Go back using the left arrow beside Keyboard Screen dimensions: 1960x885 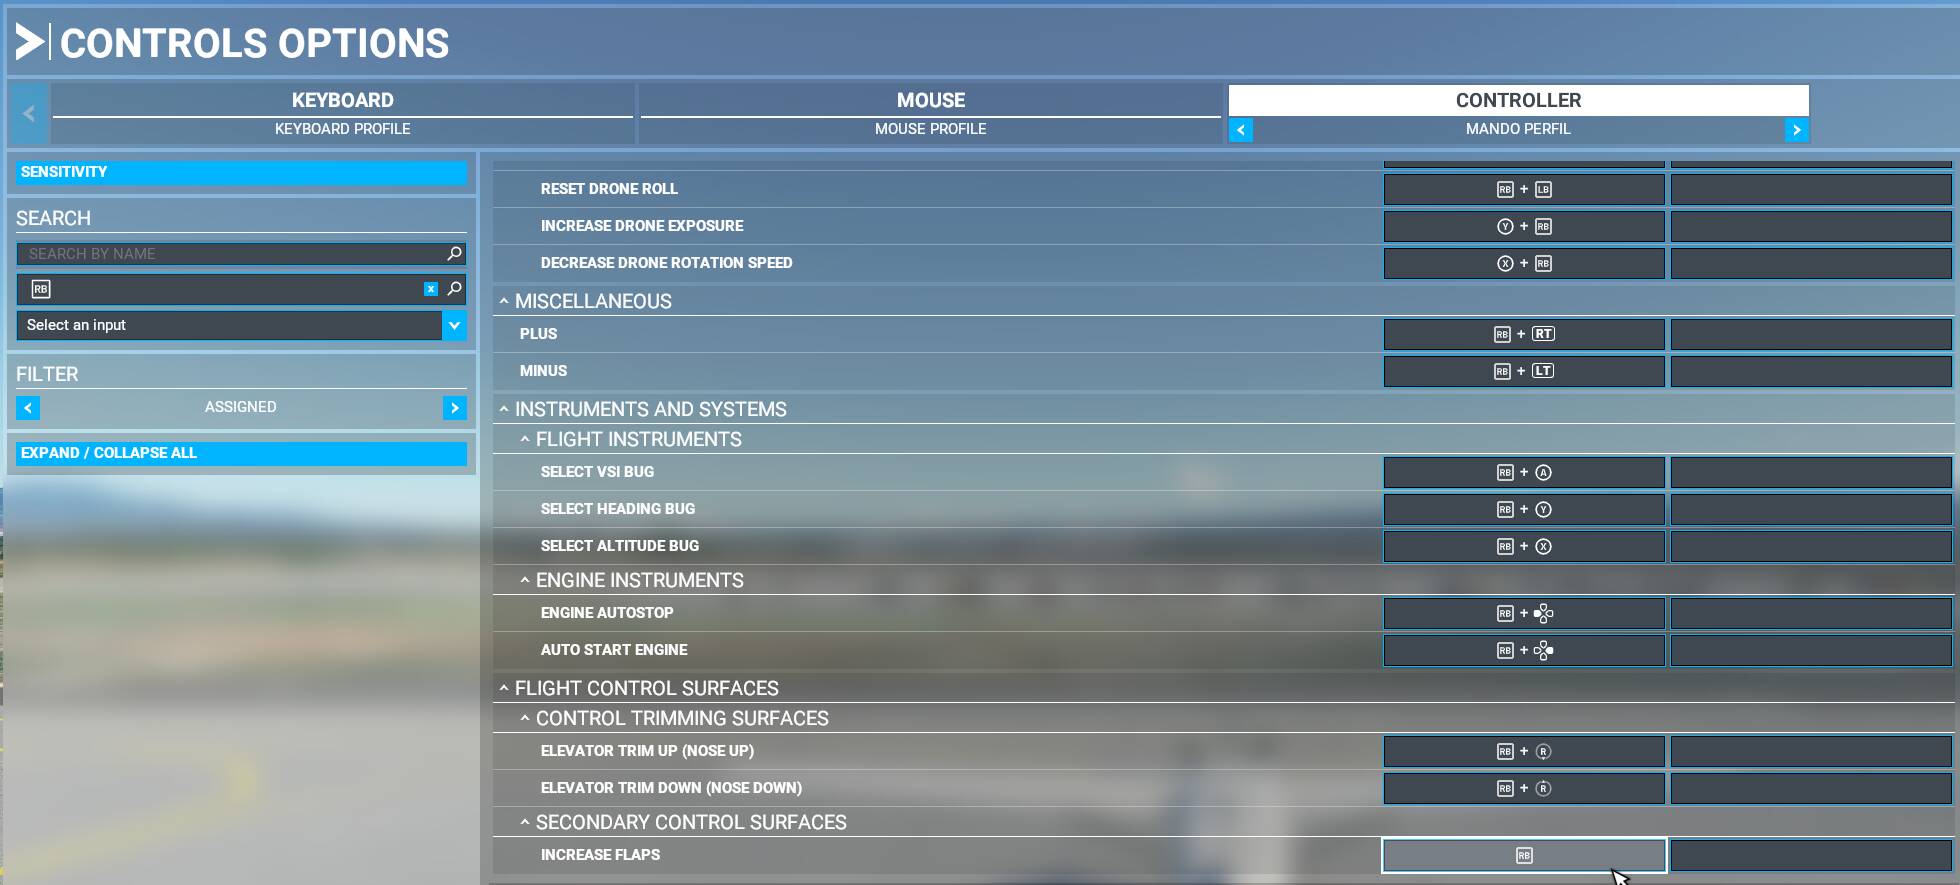29,114
